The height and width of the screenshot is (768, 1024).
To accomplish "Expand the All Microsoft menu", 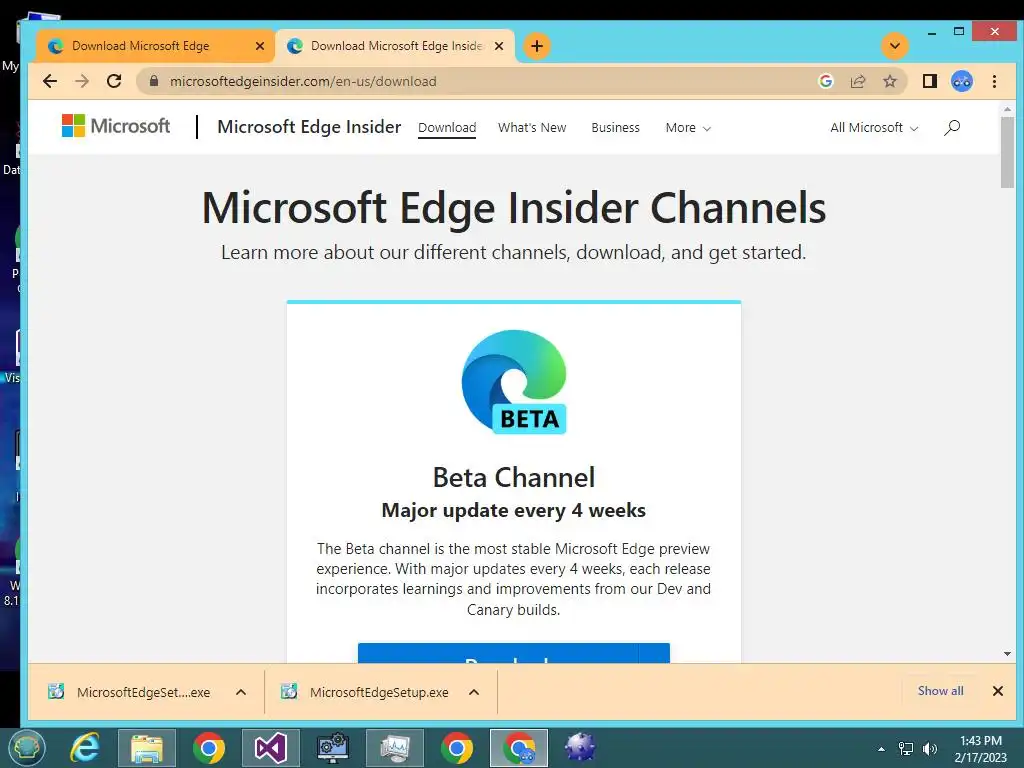I will tap(874, 127).
